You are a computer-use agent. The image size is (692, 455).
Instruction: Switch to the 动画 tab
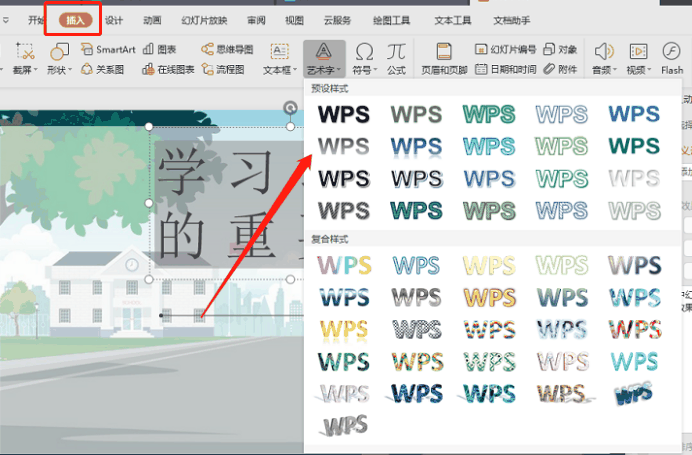click(152, 20)
